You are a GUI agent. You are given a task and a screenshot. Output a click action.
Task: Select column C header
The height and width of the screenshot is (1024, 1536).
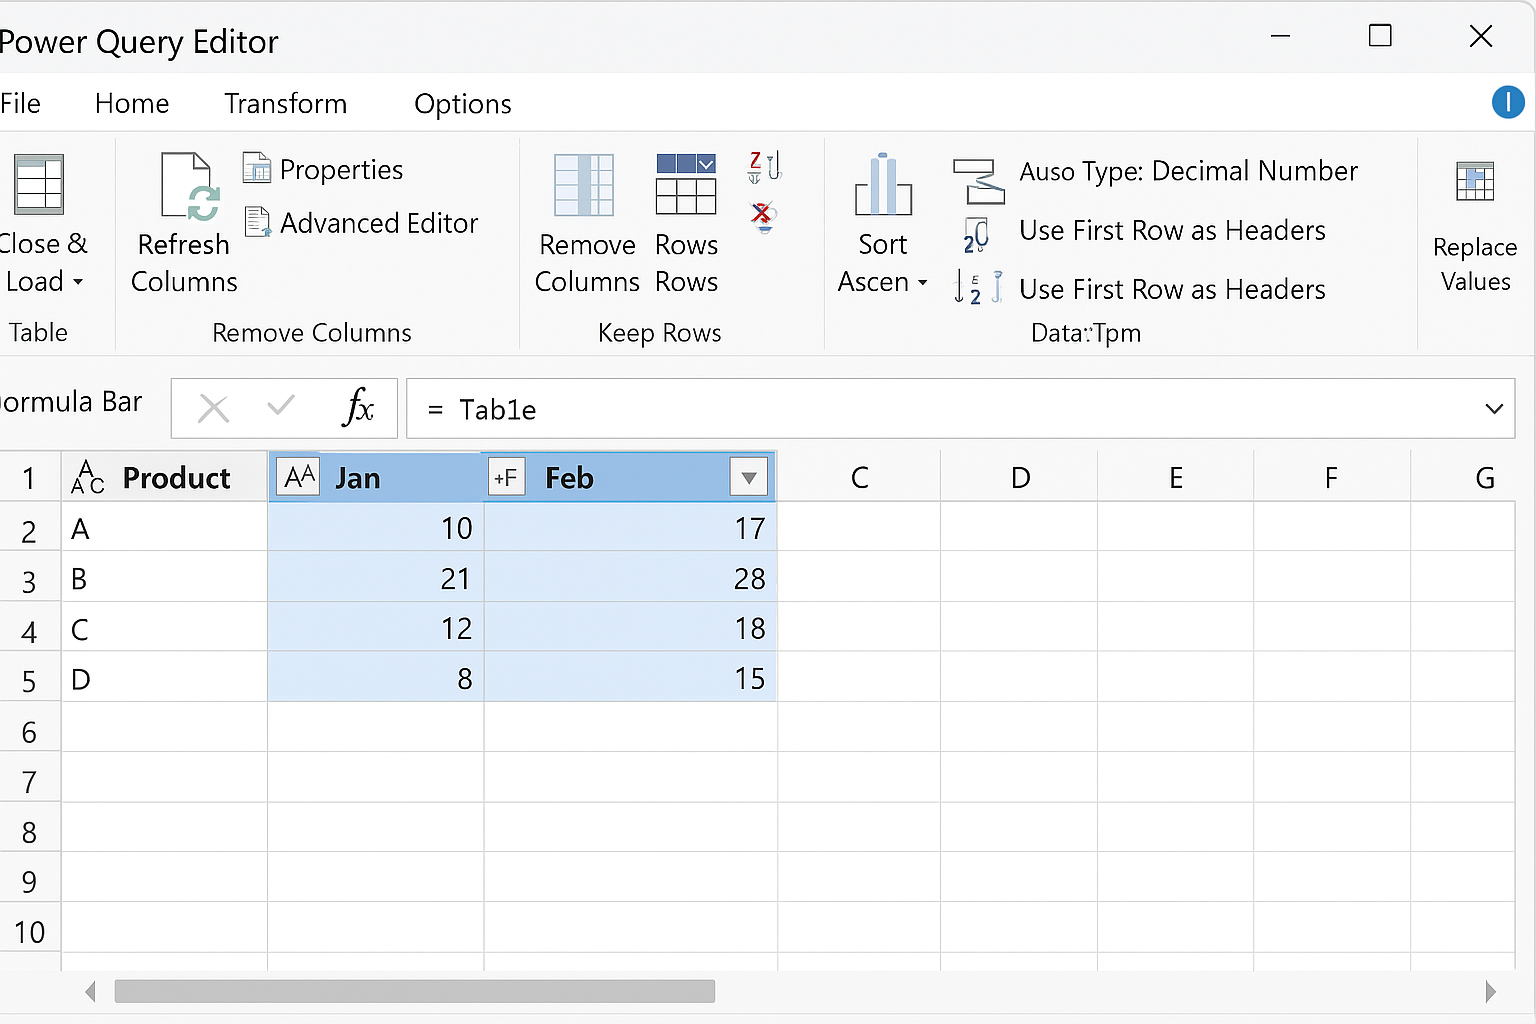pyautogui.click(x=859, y=477)
